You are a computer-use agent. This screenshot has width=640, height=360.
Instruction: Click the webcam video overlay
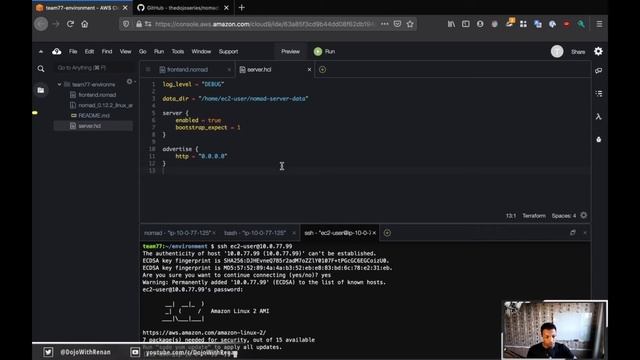(554, 330)
